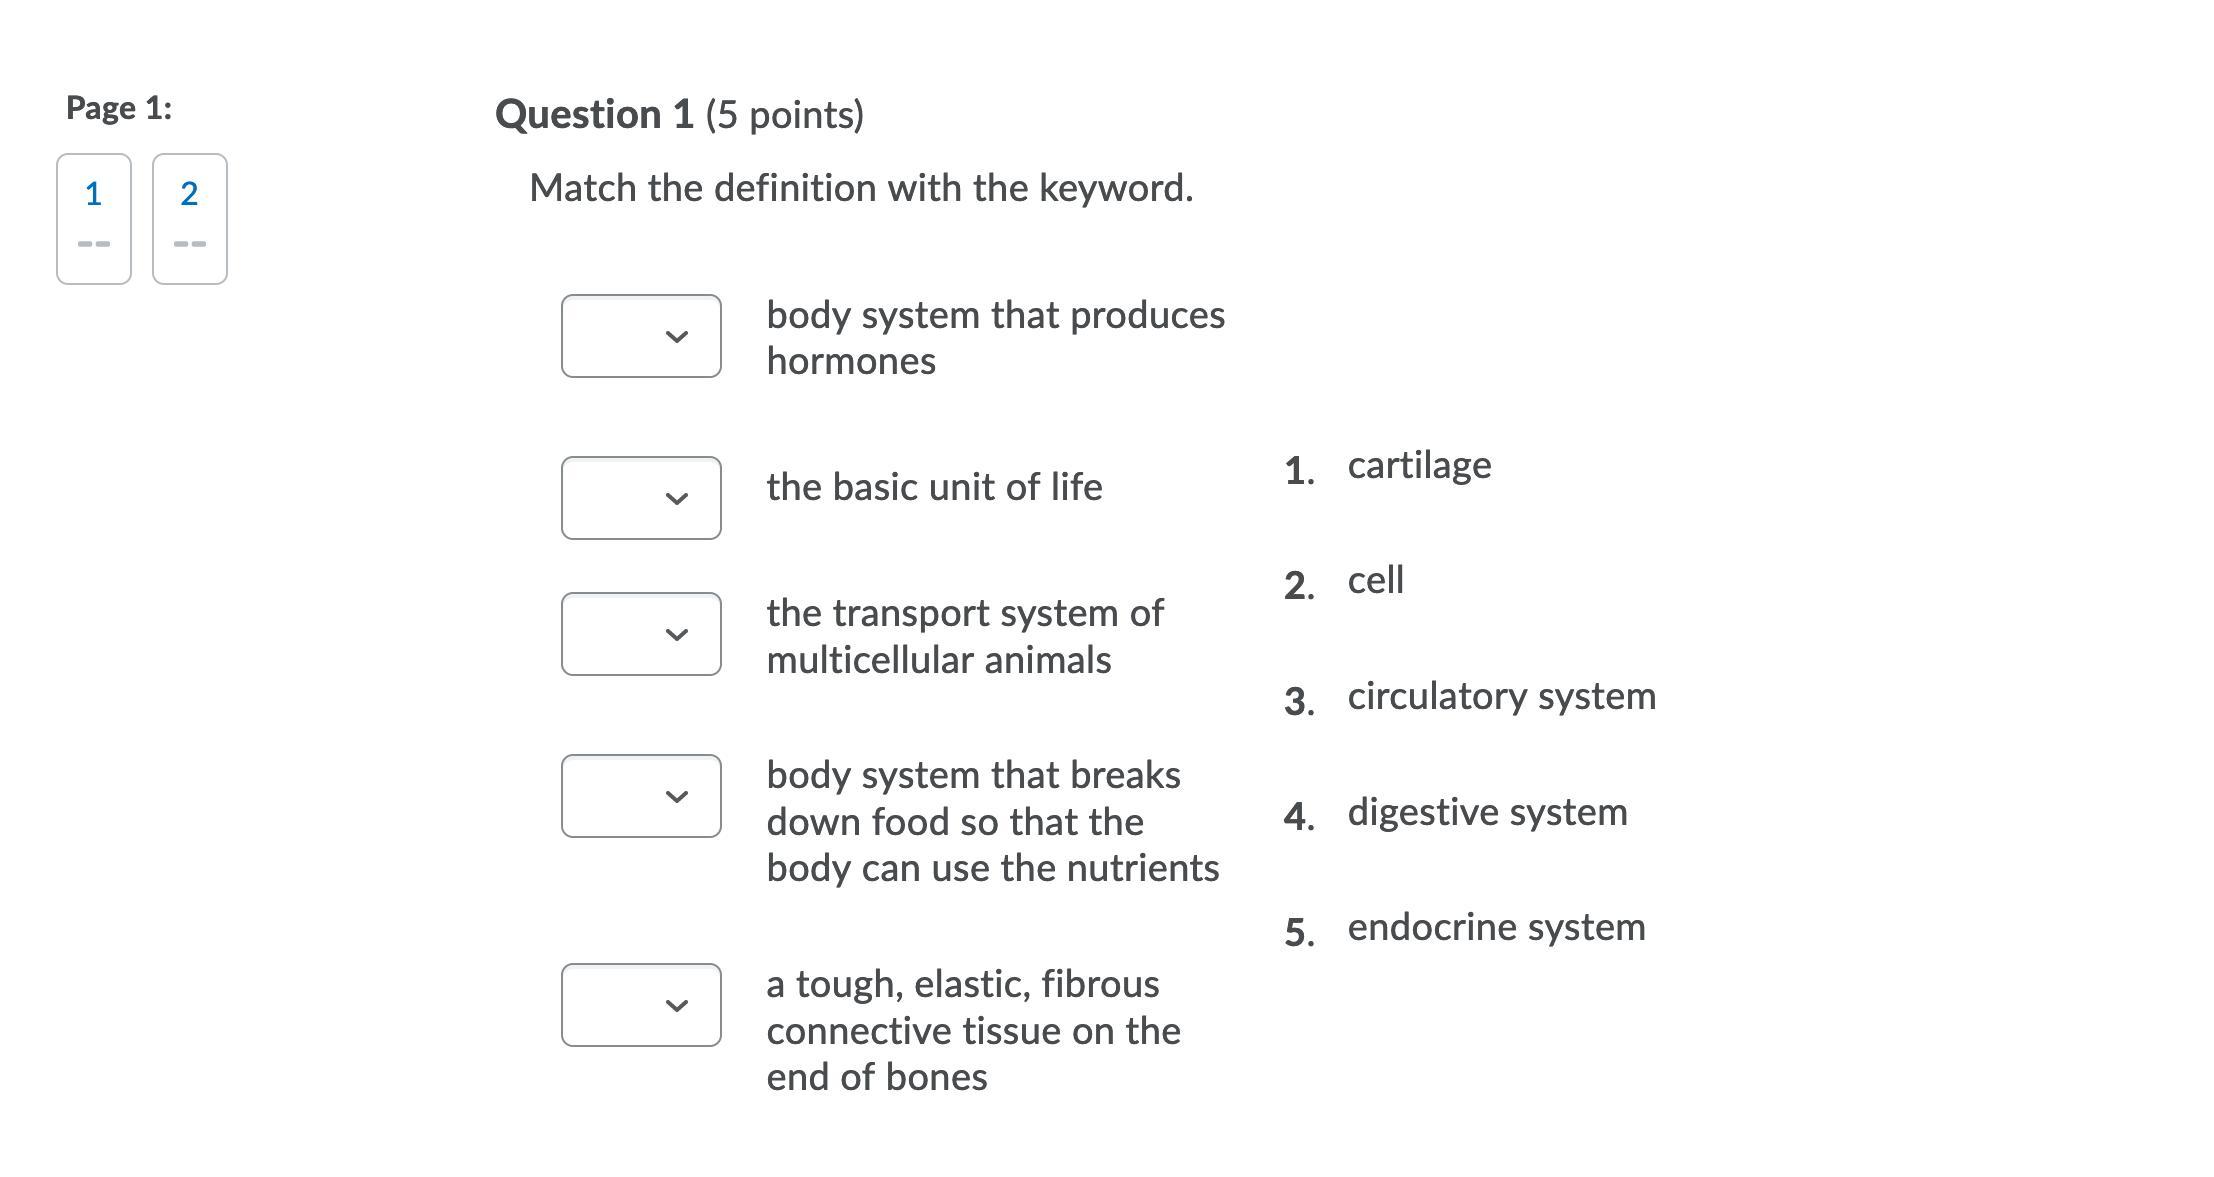
Task: Go to question 1 in page navigator
Action: [94, 218]
